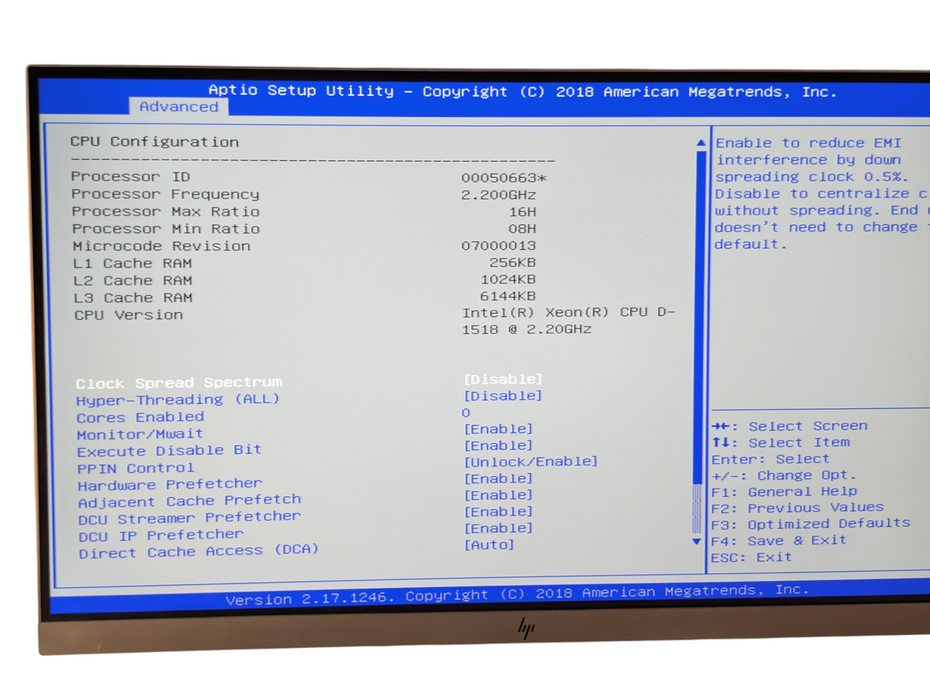Screen dimensions: 930x700
Task: Select Direct Cache Access (DCA) setting
Action: [x=199, y=551]
